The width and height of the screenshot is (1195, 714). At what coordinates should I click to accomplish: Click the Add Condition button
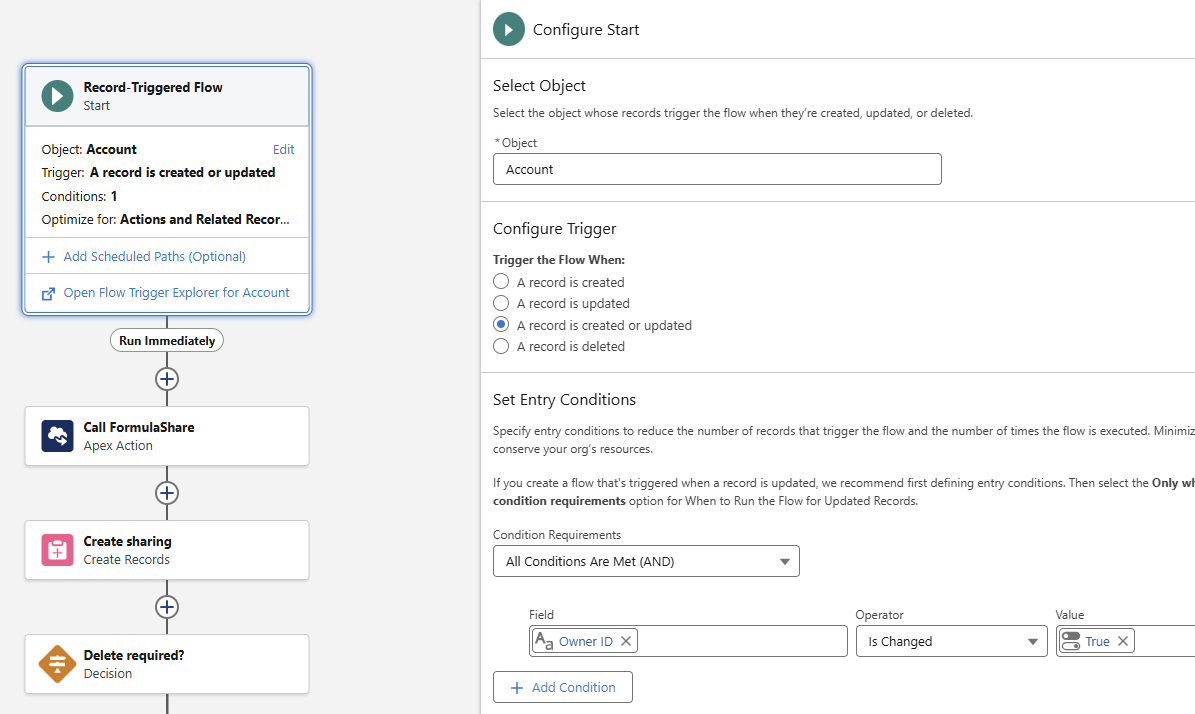click(x=562, y=687)
